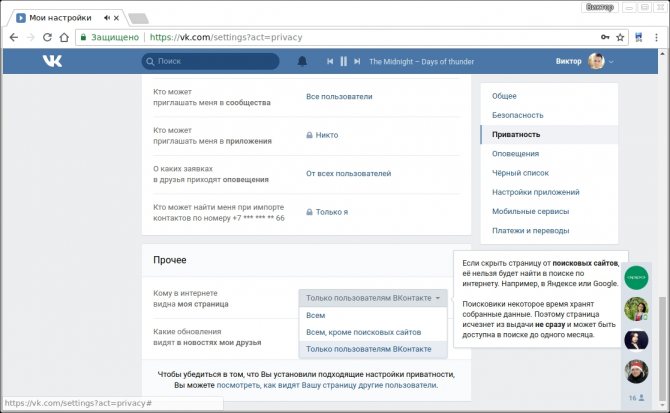Close the Мои настройки tab
The height and width of the screenshot is (413, 670).
pos(116,18)
